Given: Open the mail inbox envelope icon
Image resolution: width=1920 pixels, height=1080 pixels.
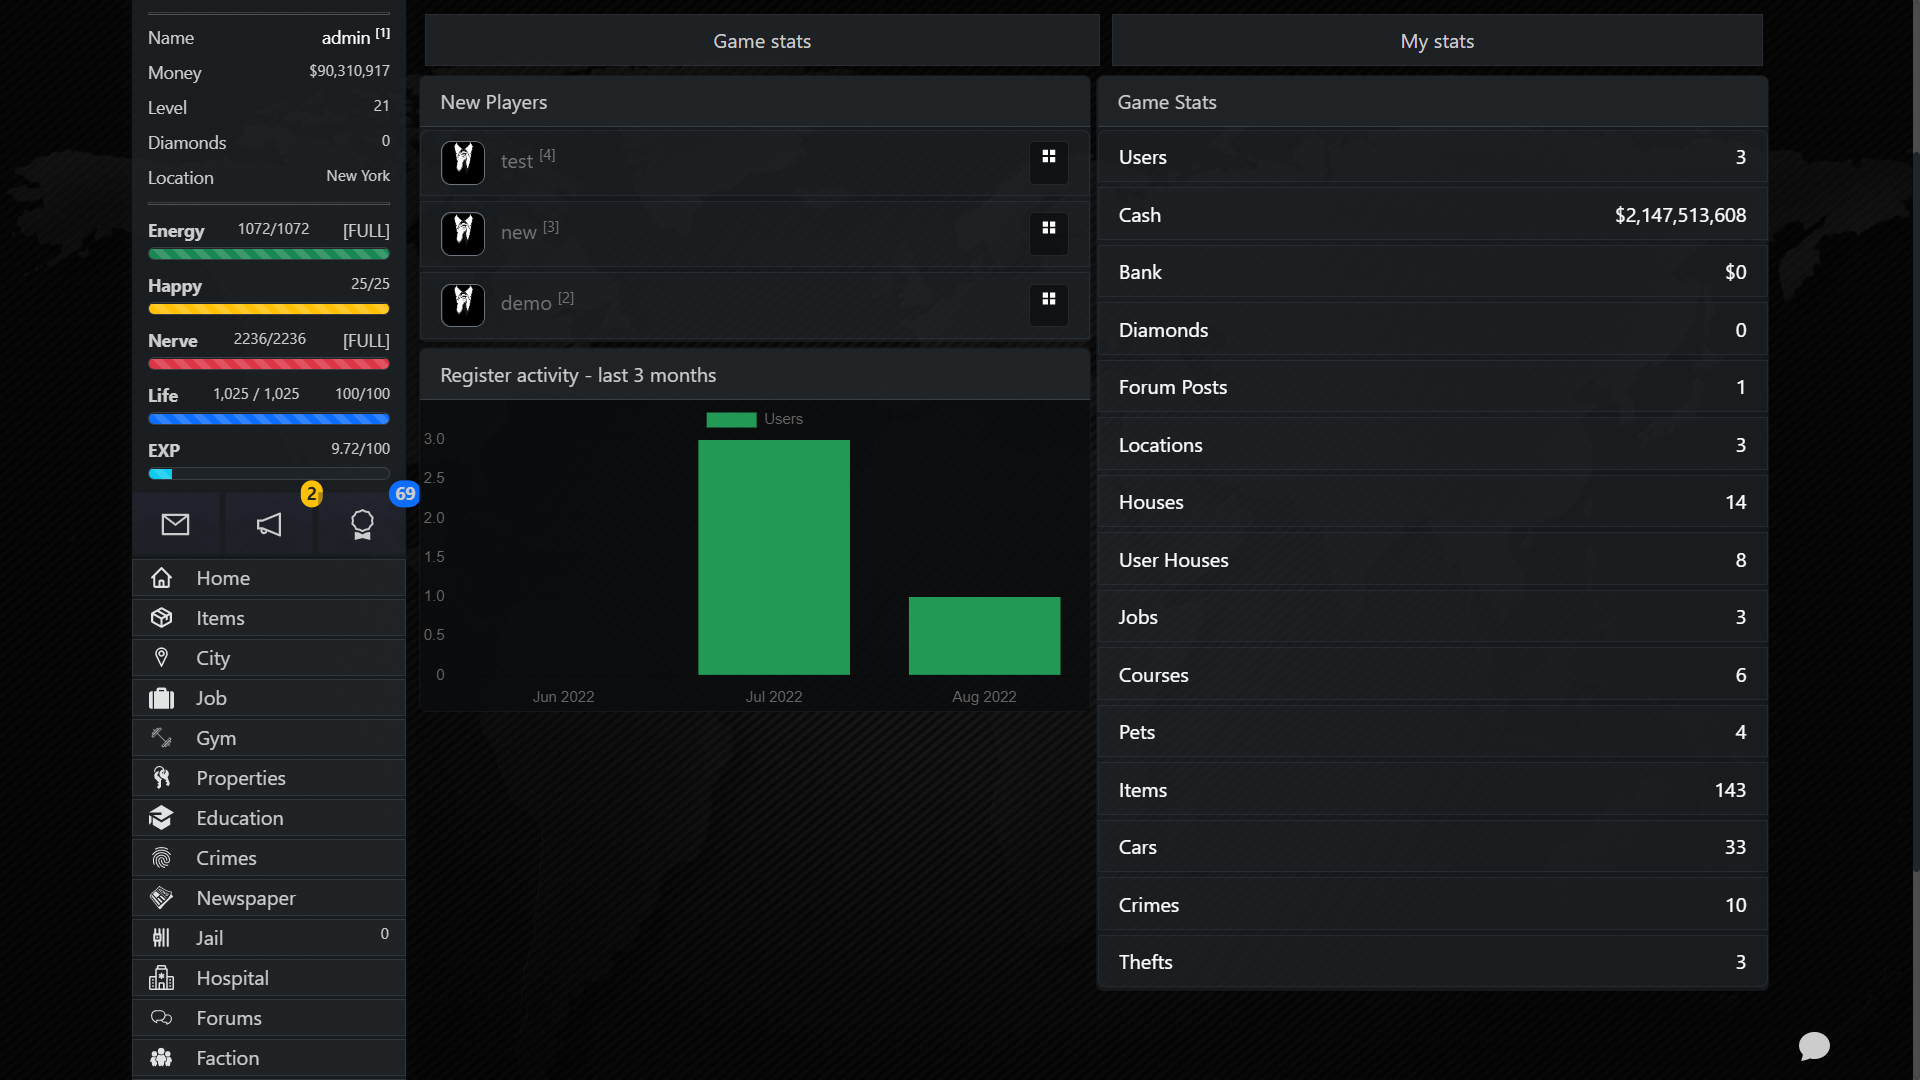Looking at the screenshot, I should pyautogui.click(x=176, y=523).
